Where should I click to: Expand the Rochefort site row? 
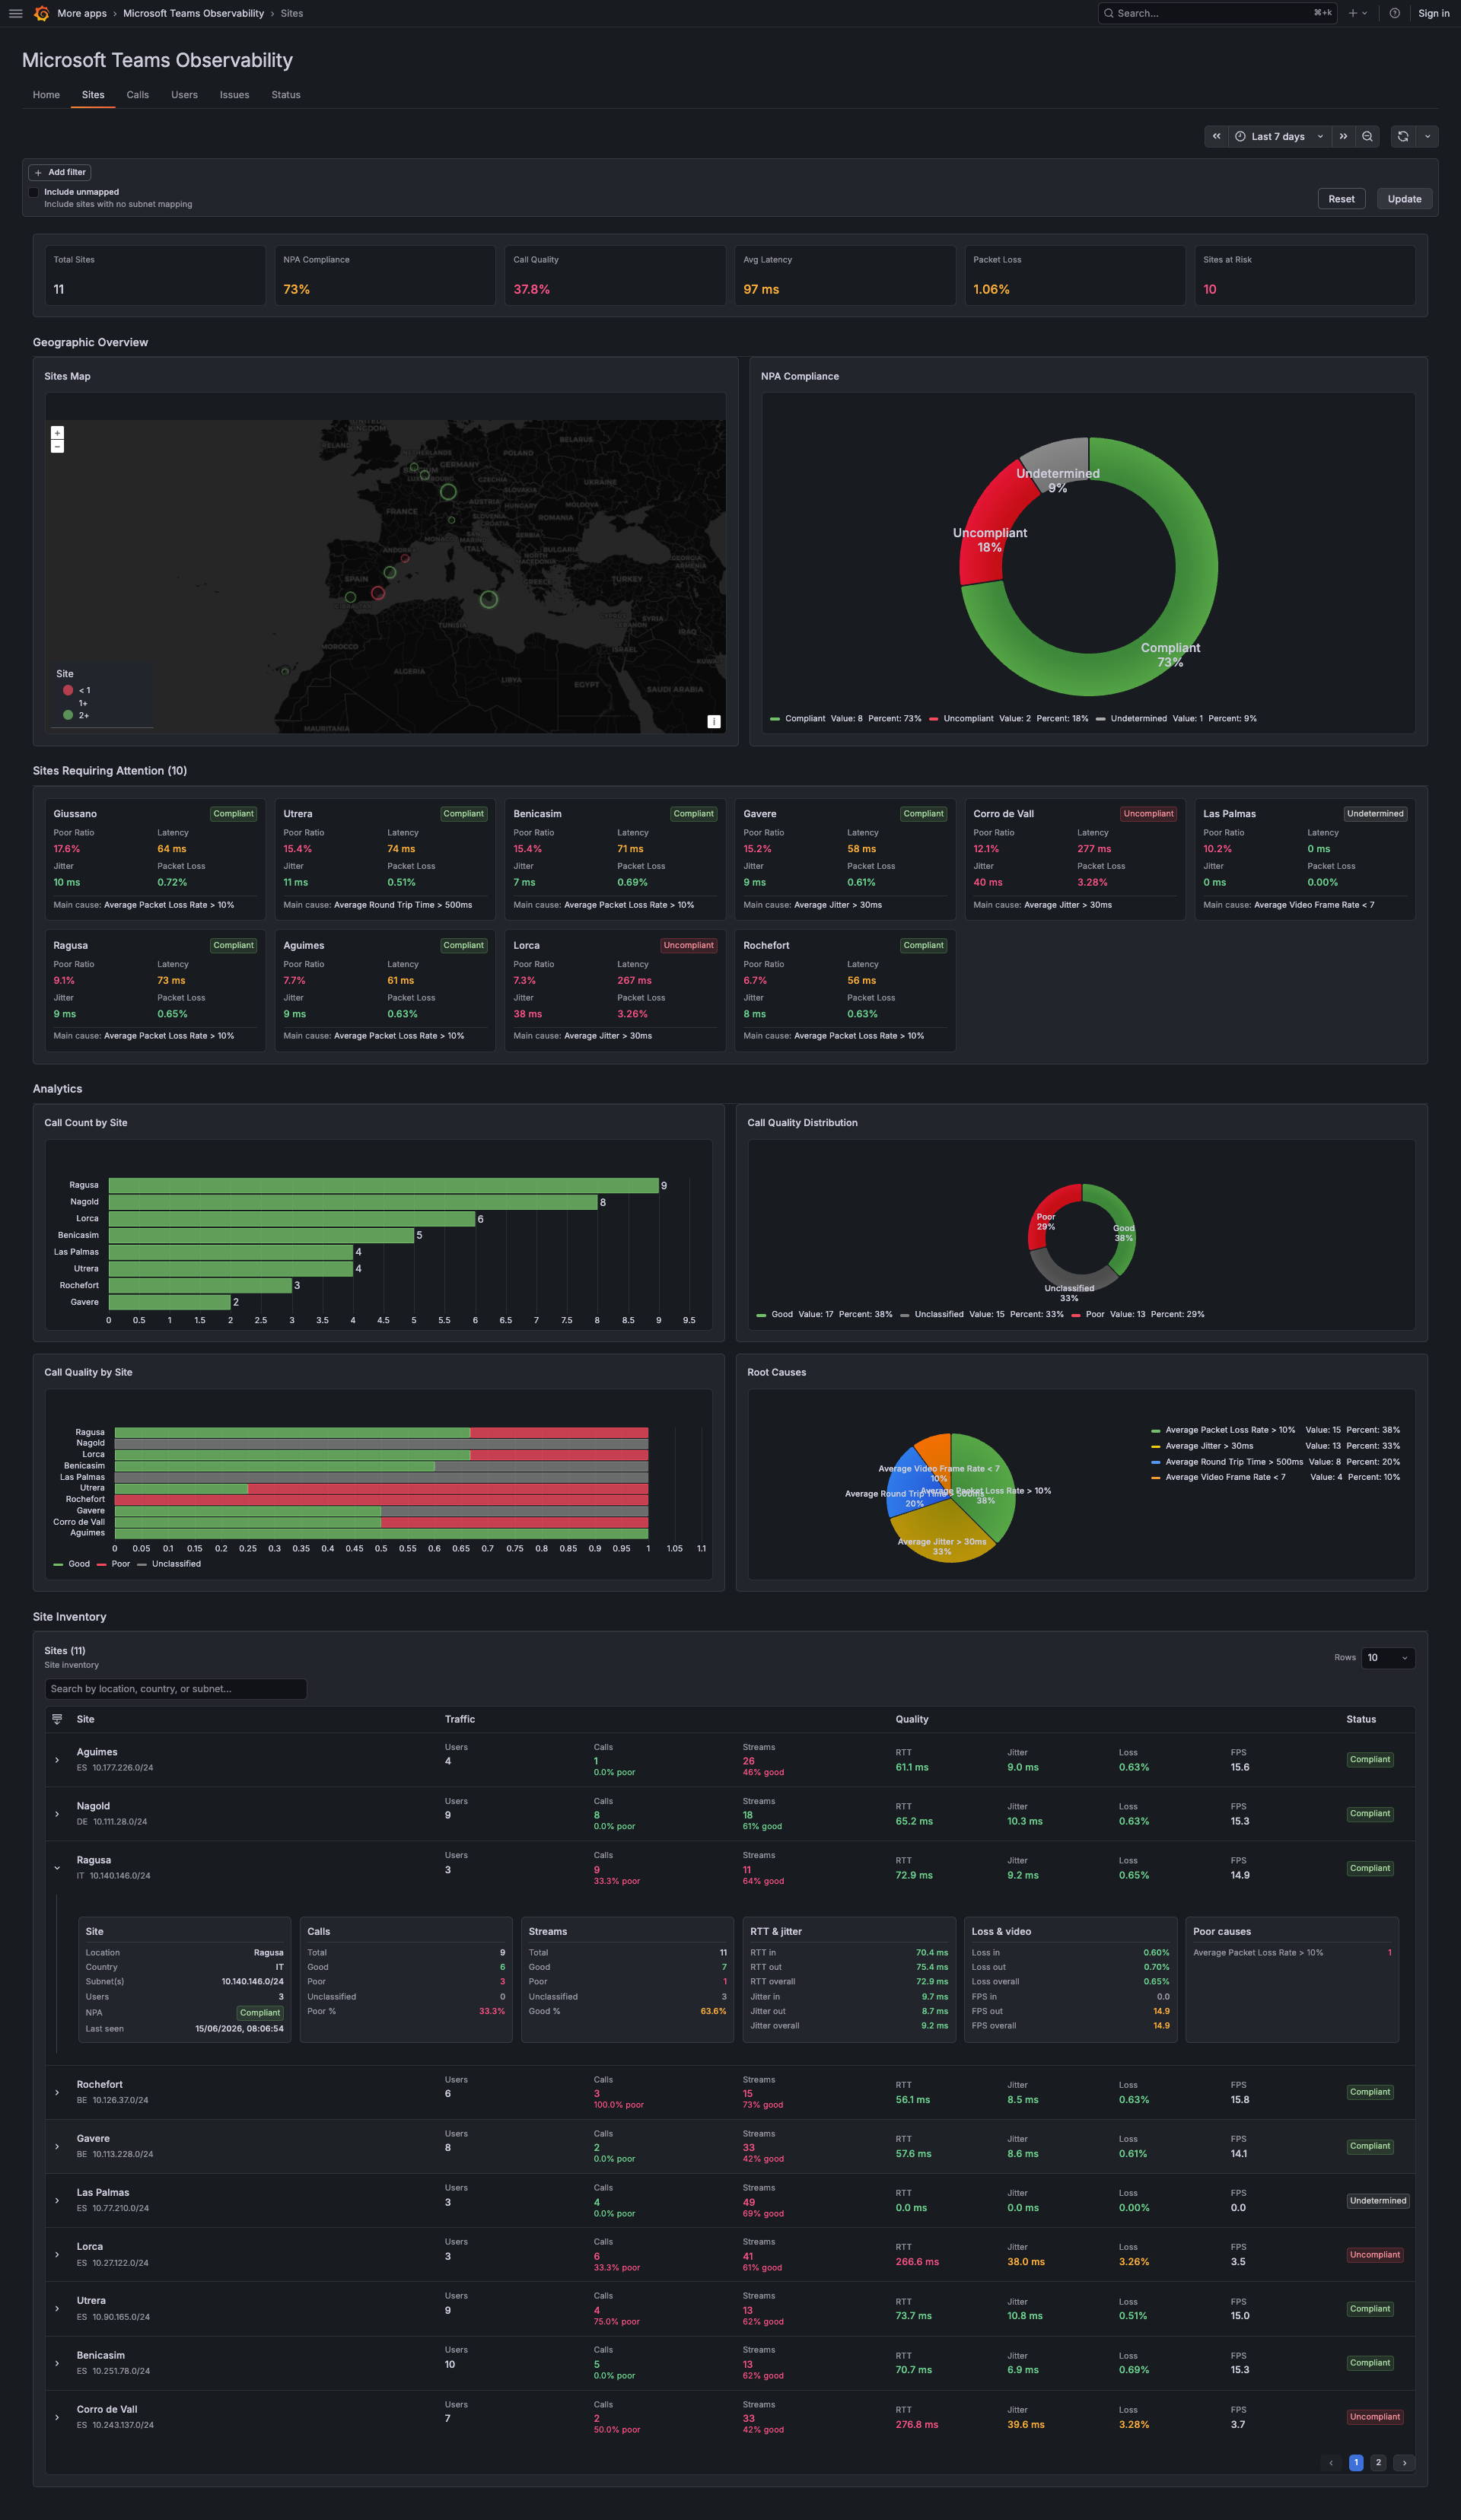(x=57, y=2092)
